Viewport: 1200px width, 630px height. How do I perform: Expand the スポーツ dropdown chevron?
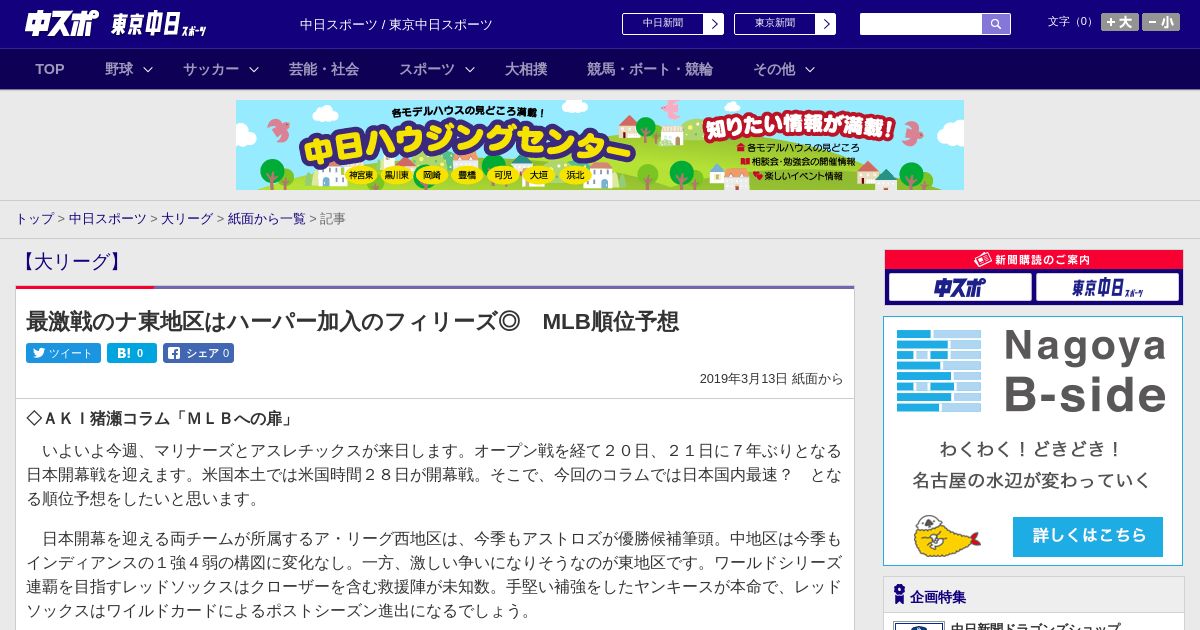(470, 69)
